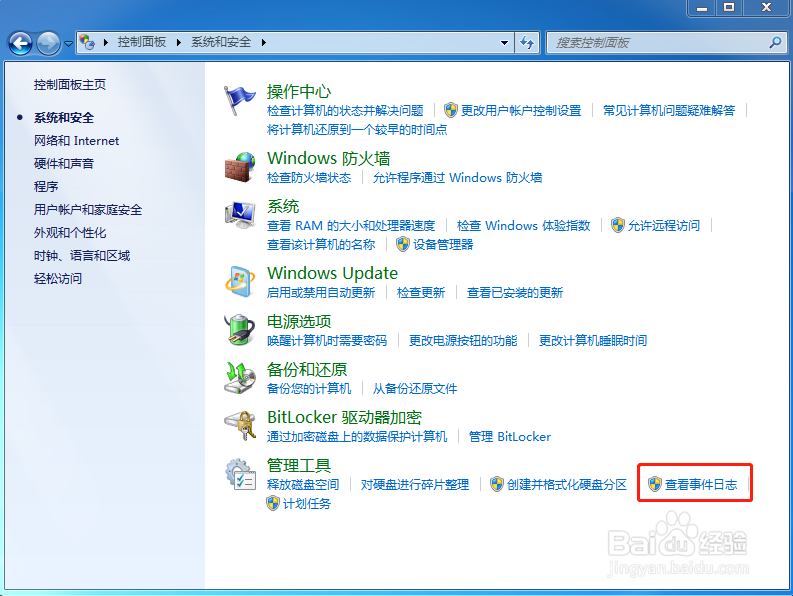Screen dimensions: 793x596
Task: Open 外观和个性化 category in sidebar
Action: tap(70, 233)
